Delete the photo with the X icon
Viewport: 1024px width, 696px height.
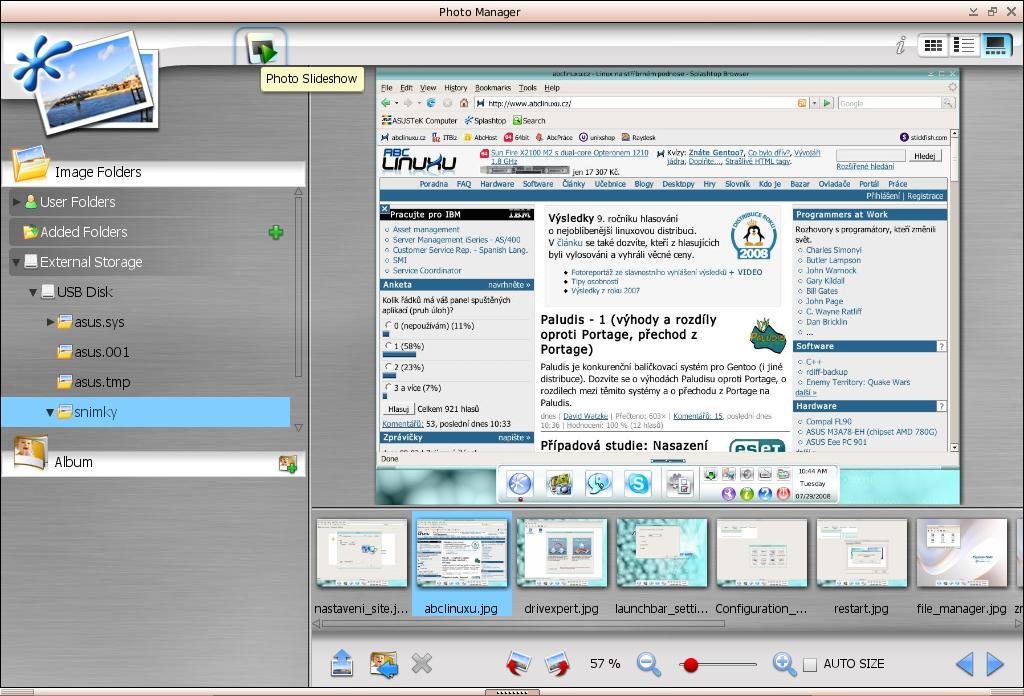(x=422, y=664)
